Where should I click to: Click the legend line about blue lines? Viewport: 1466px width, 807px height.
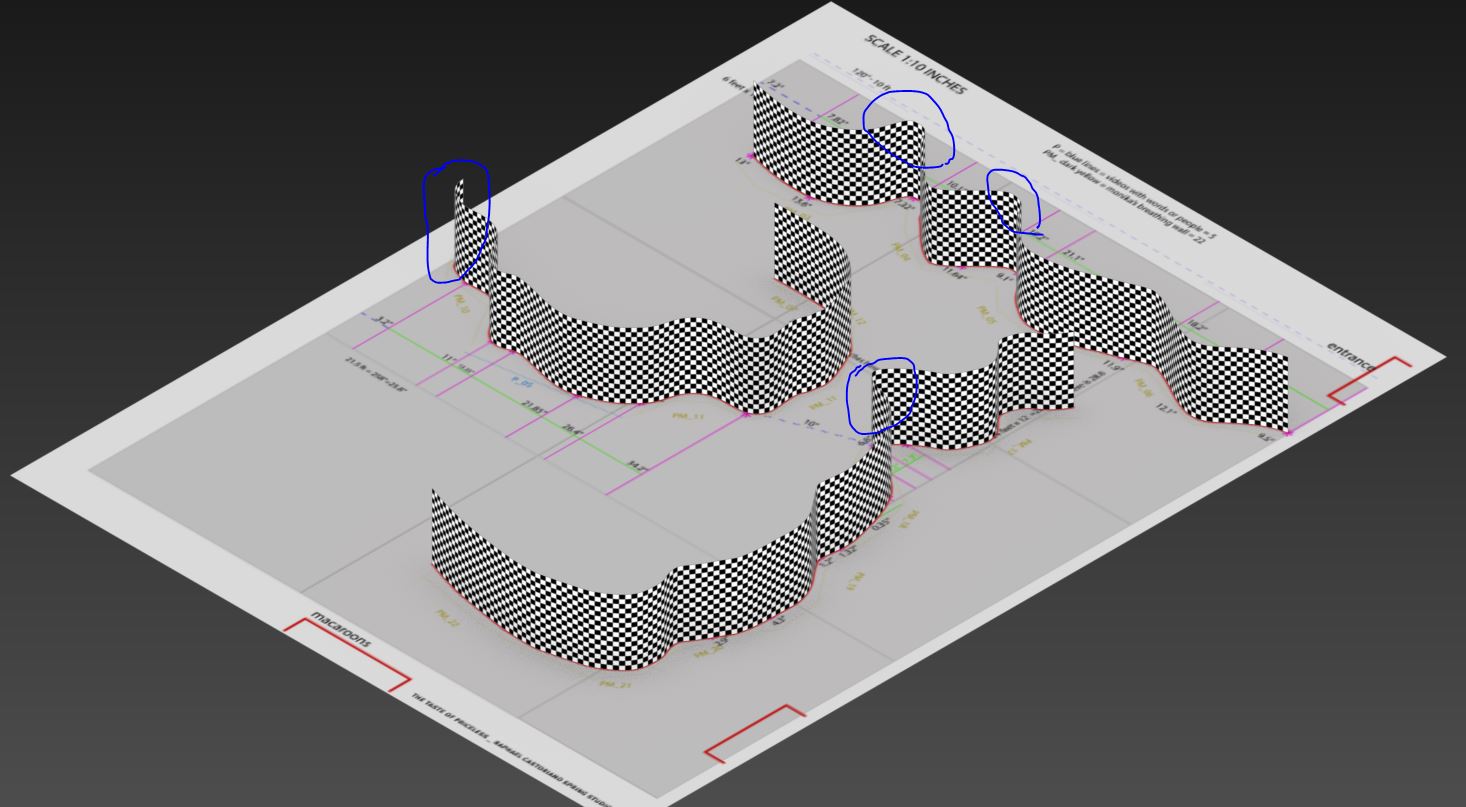(1132, 191)
